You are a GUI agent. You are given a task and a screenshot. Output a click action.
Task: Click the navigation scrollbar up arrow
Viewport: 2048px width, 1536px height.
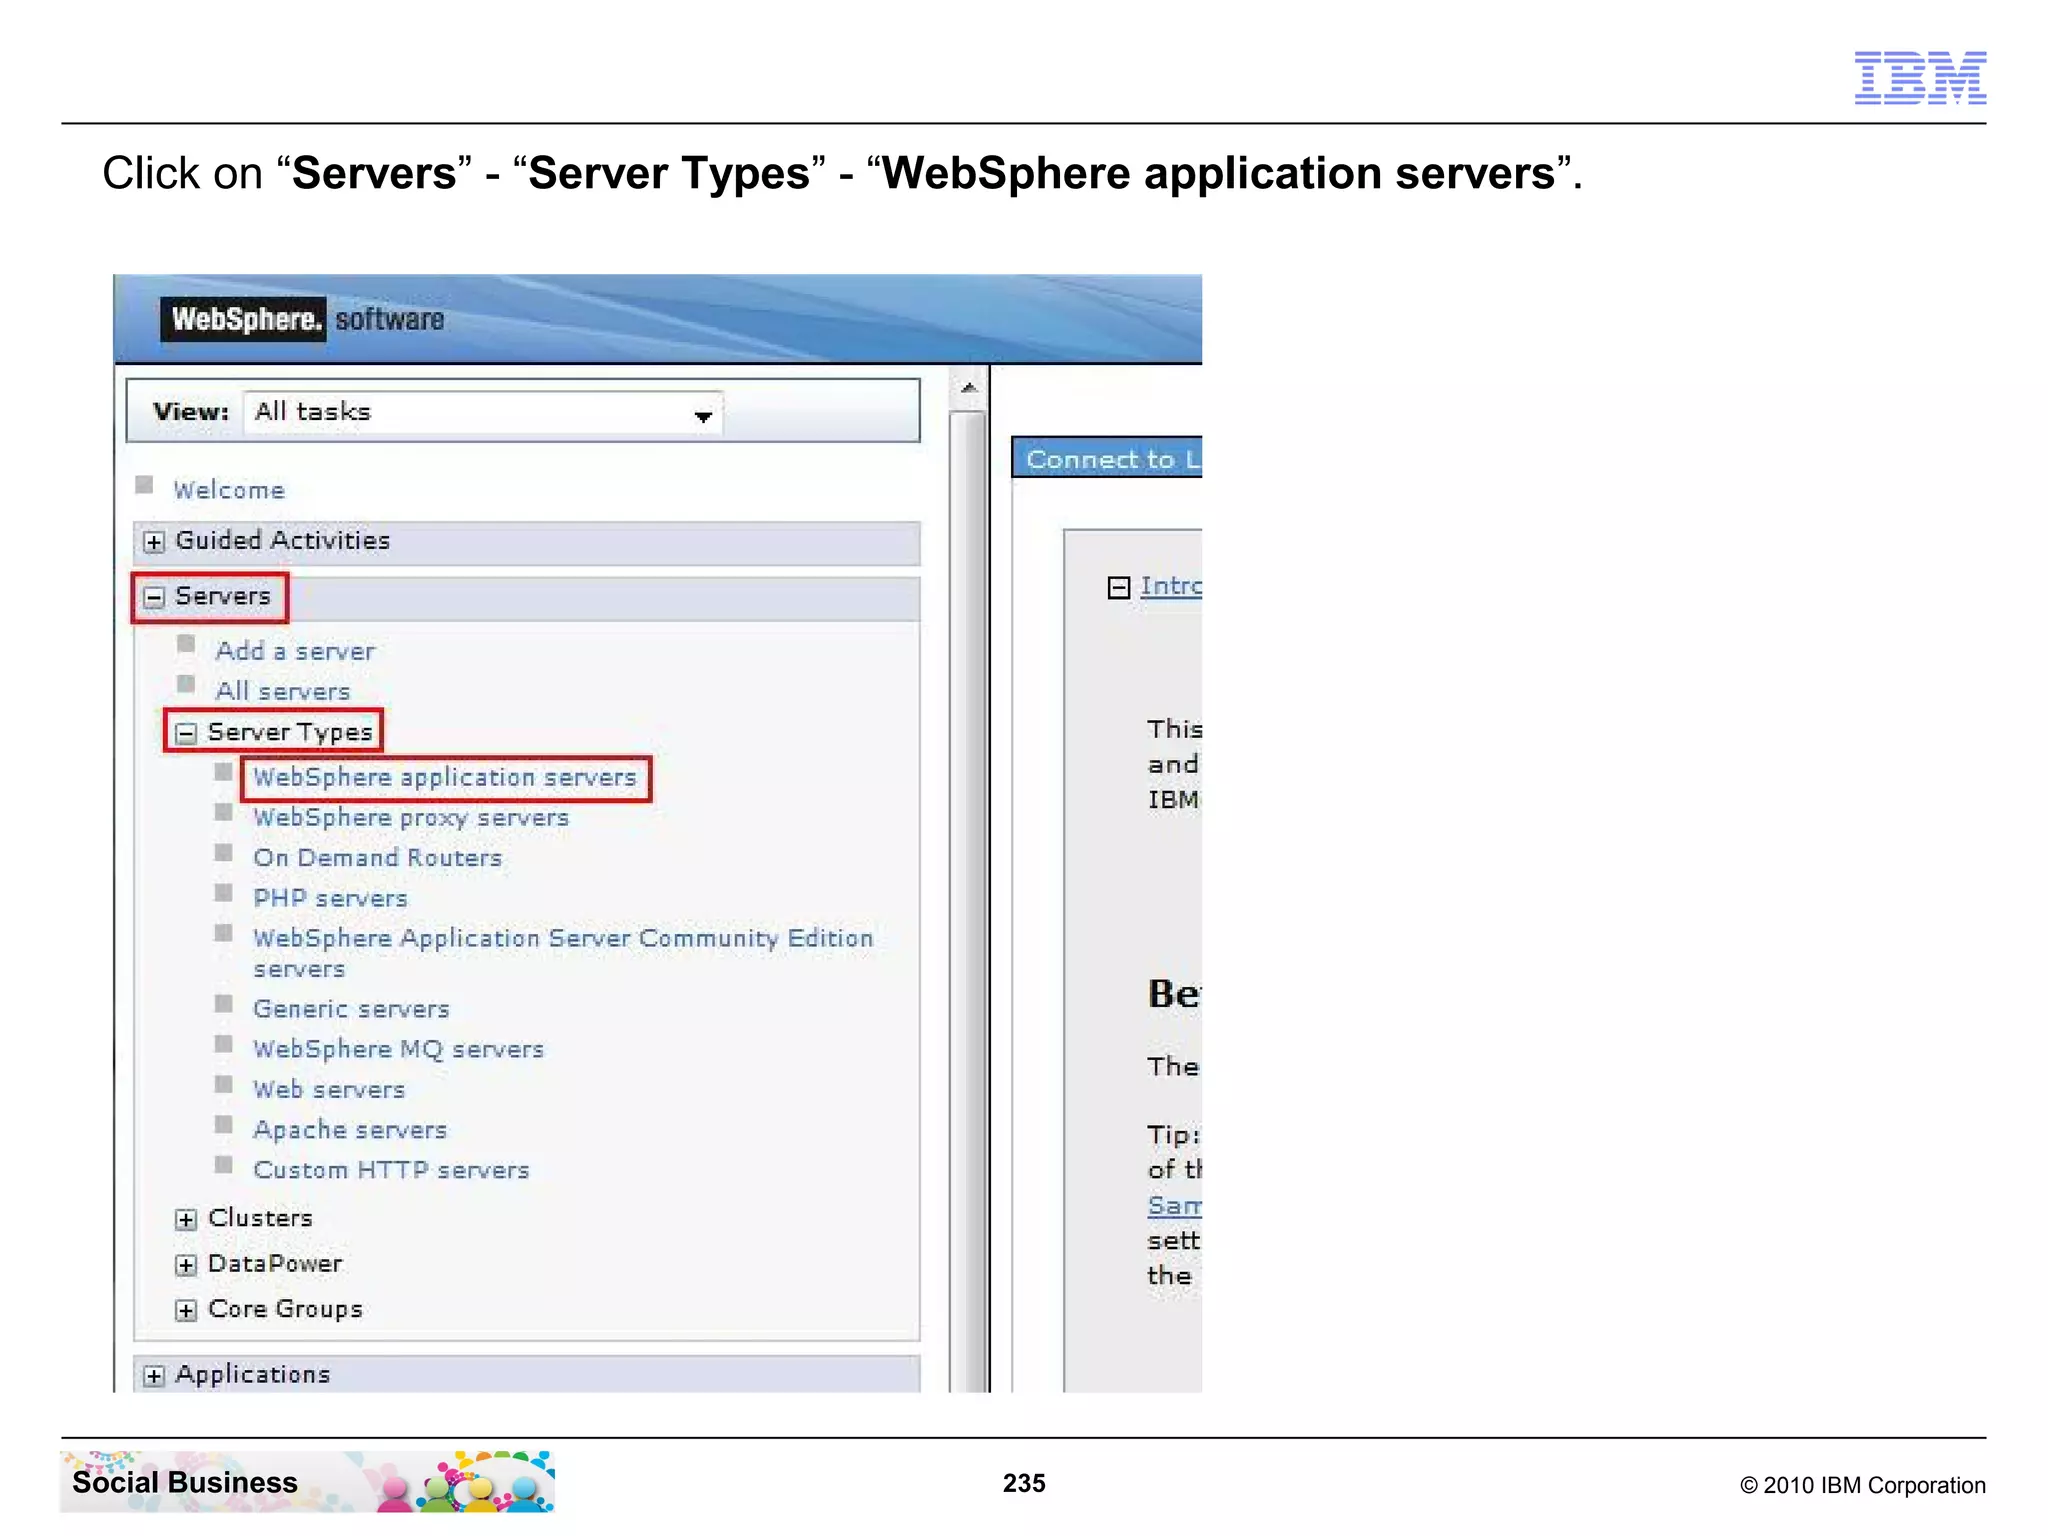pyautogui.click(x=968, y=388)
